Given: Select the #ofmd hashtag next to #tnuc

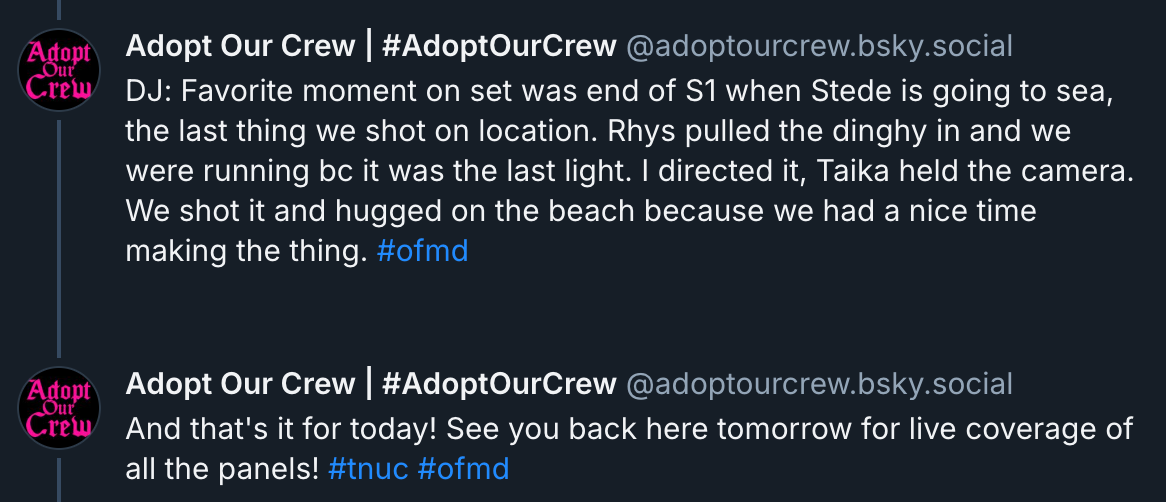Looking at the screenshot, I should point(463,468).
